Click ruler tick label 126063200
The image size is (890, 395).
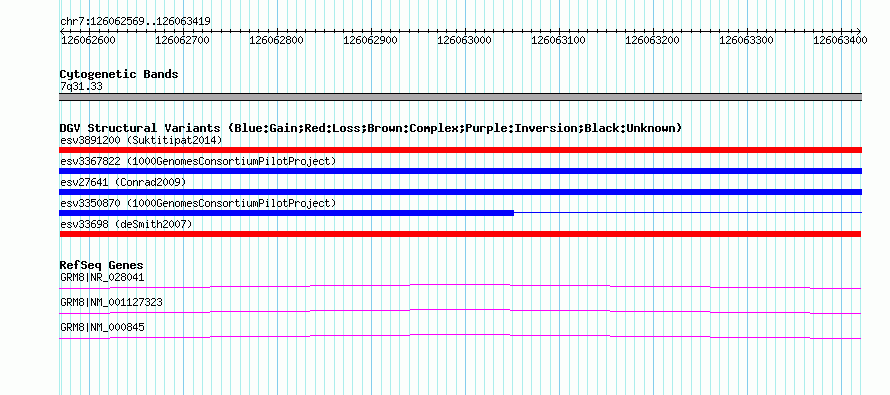pos(652,40)
